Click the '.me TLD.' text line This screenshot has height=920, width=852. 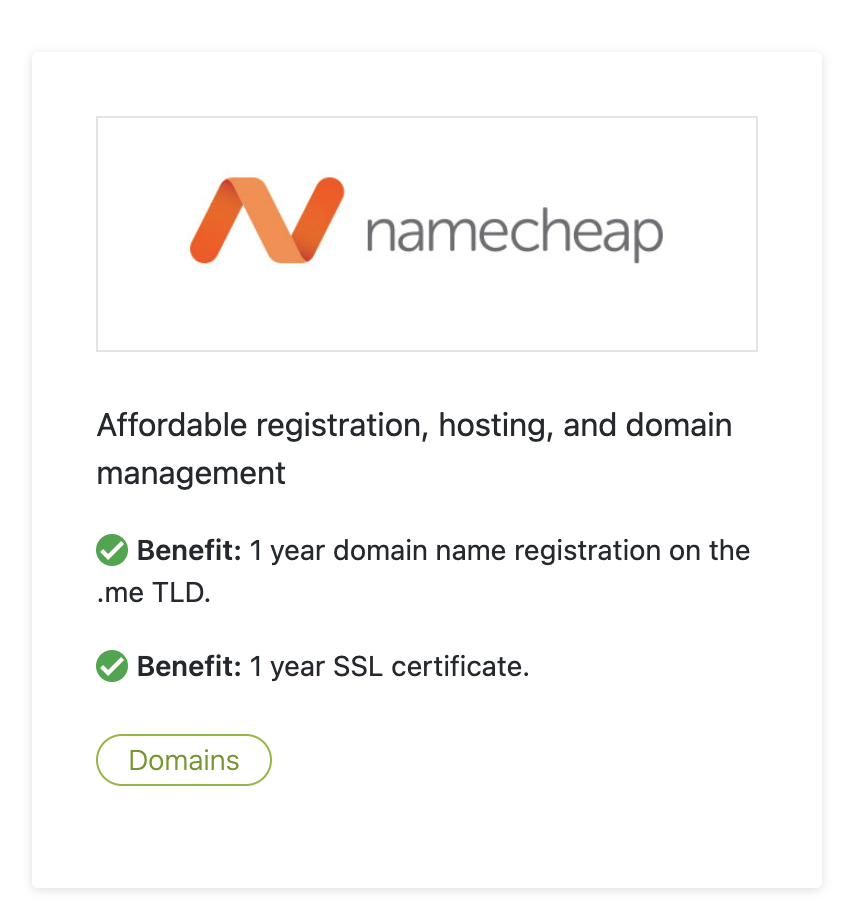154,593
